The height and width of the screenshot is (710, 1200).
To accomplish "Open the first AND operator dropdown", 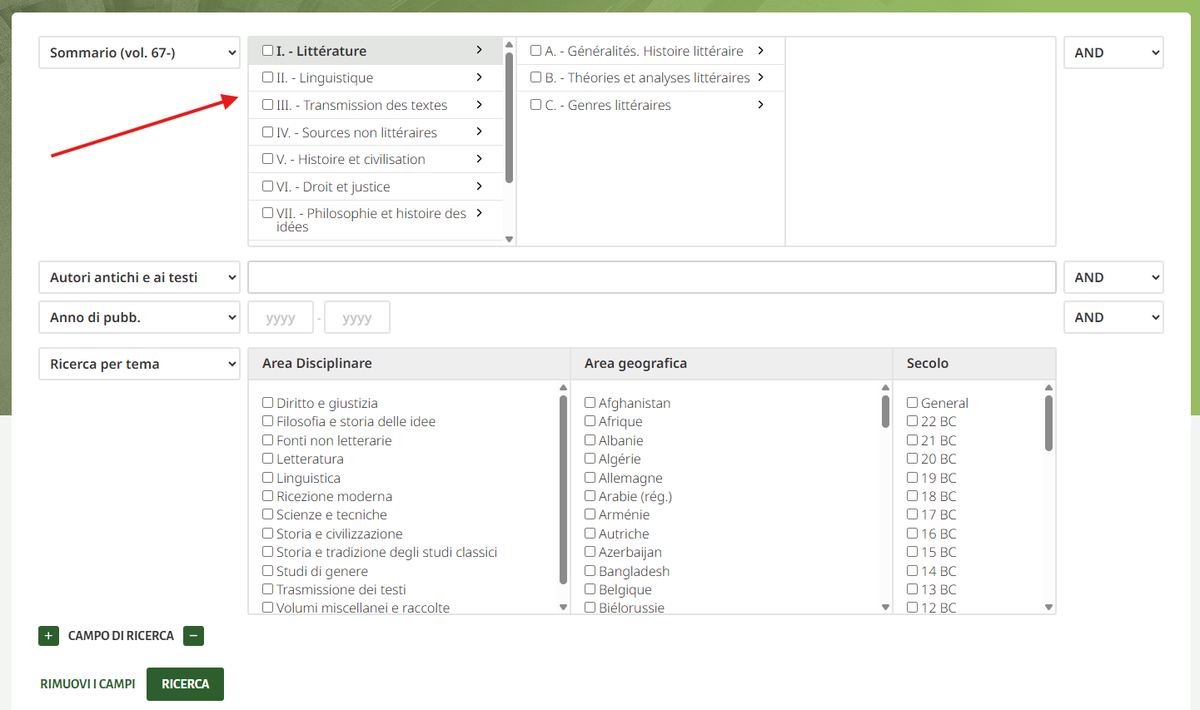I will [1113, 53].
